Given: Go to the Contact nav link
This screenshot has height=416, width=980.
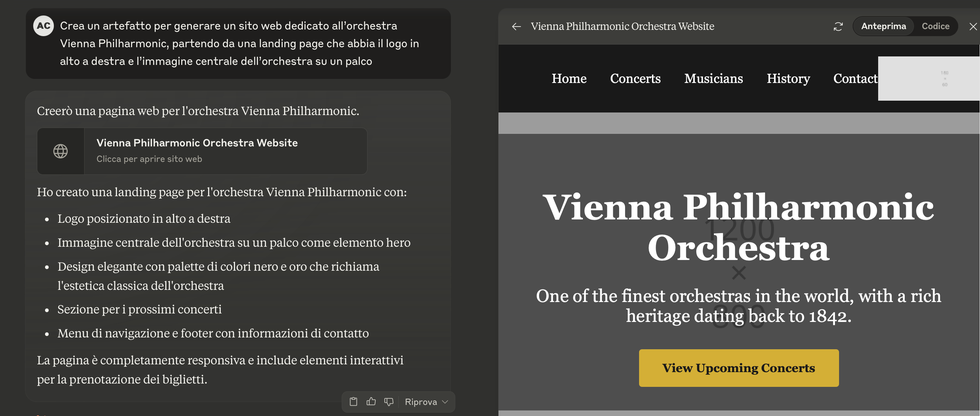Looking at the screenshot, I should (x=856, y=79).
